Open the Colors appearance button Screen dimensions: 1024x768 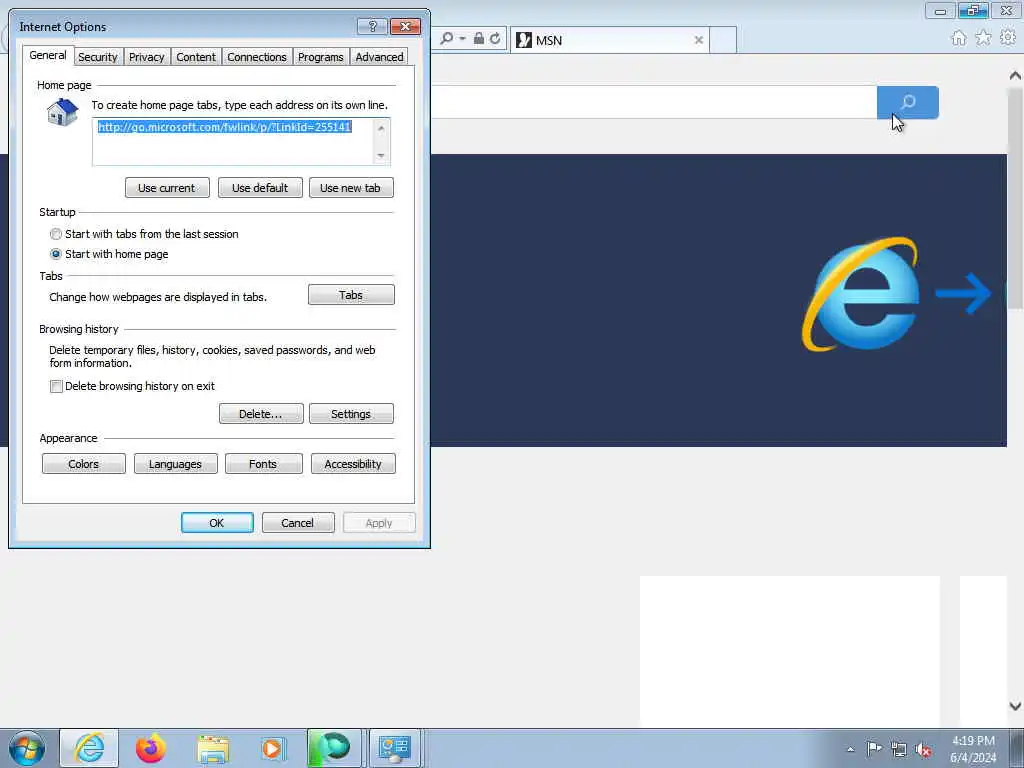click(x=84, y=464)
